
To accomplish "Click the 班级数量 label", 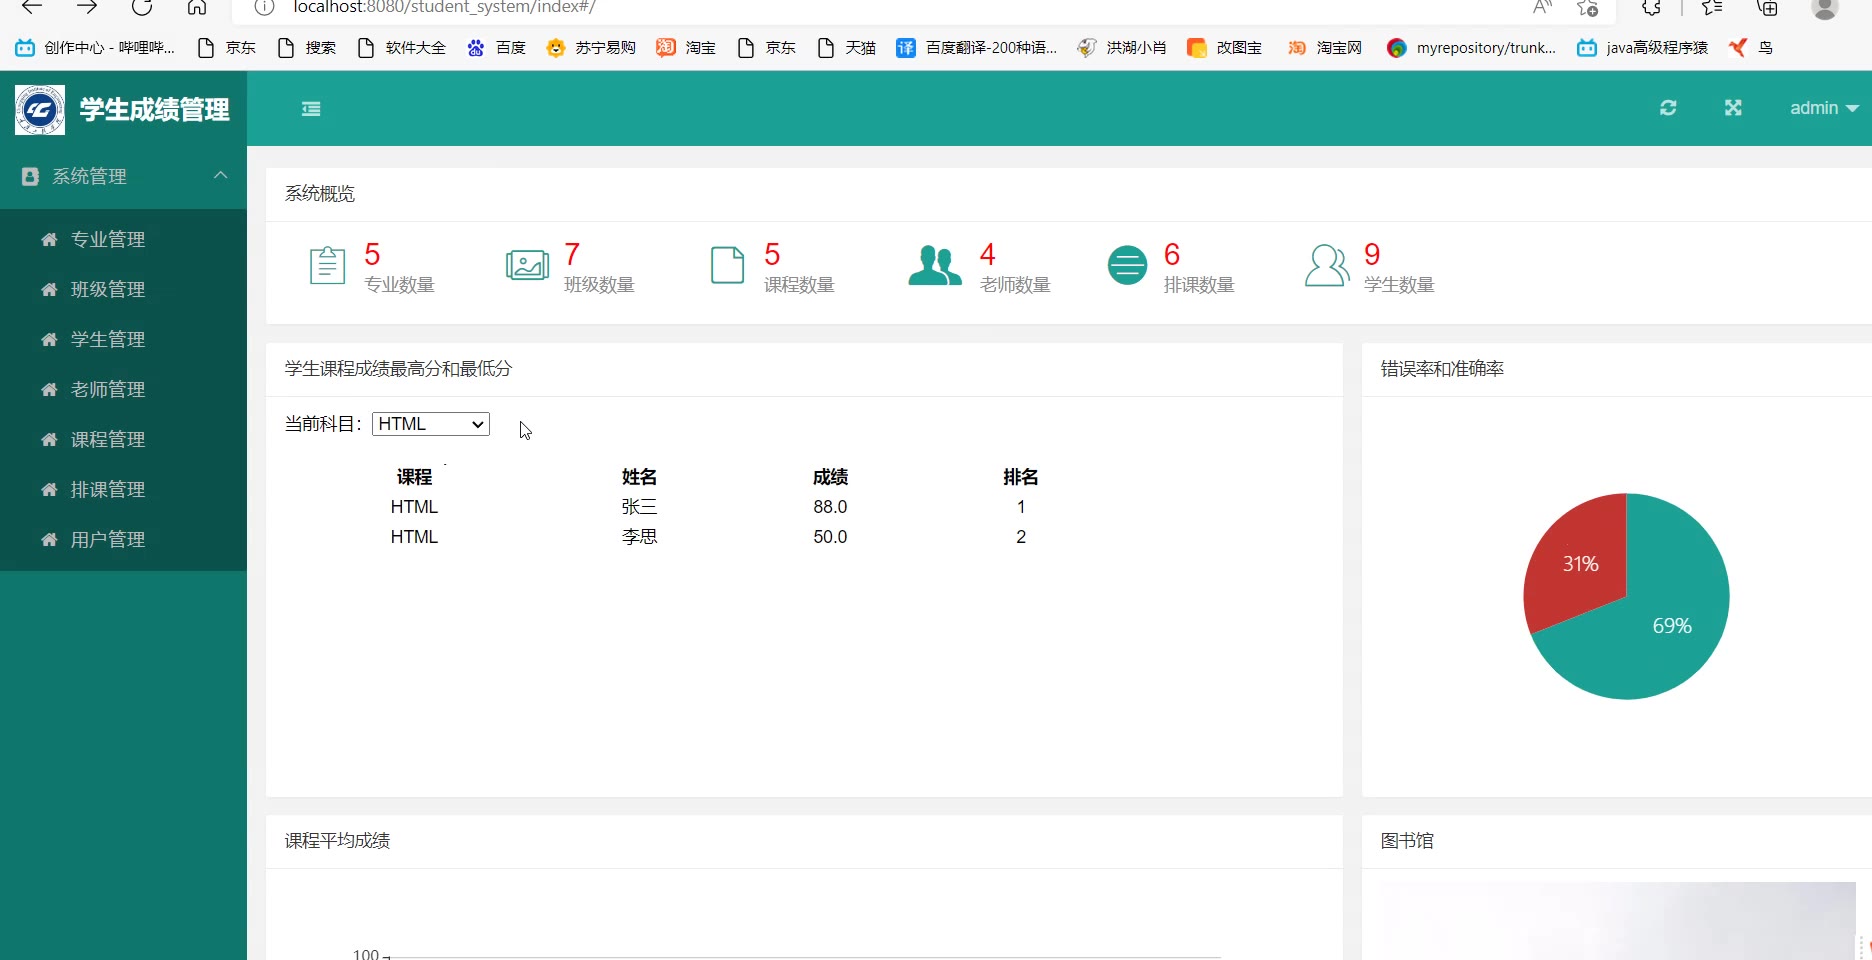I will [599, 285].
